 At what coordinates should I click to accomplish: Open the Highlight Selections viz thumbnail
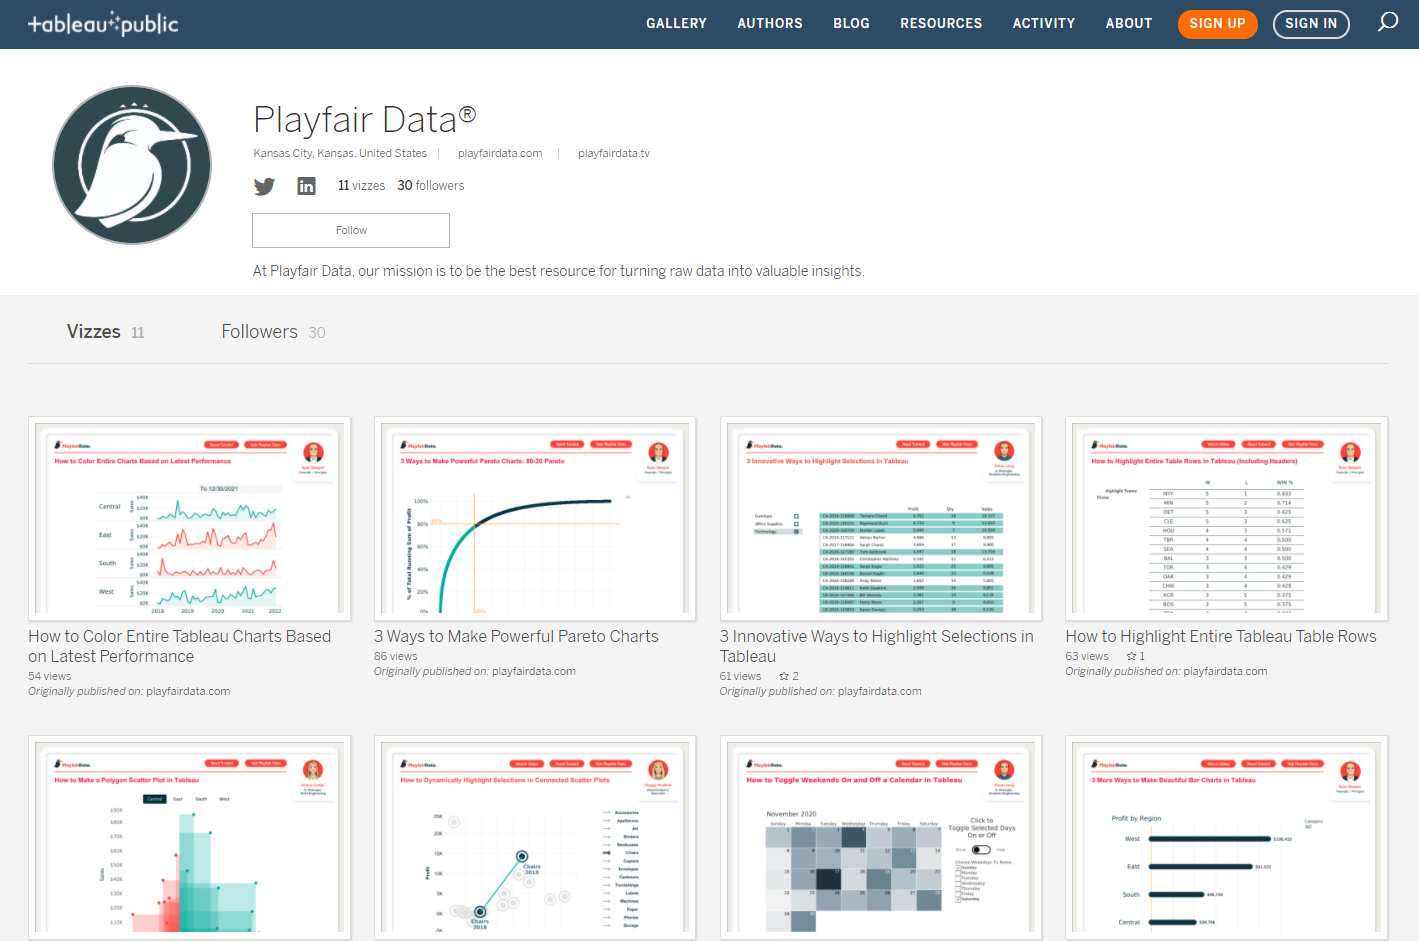pos(881,519)
